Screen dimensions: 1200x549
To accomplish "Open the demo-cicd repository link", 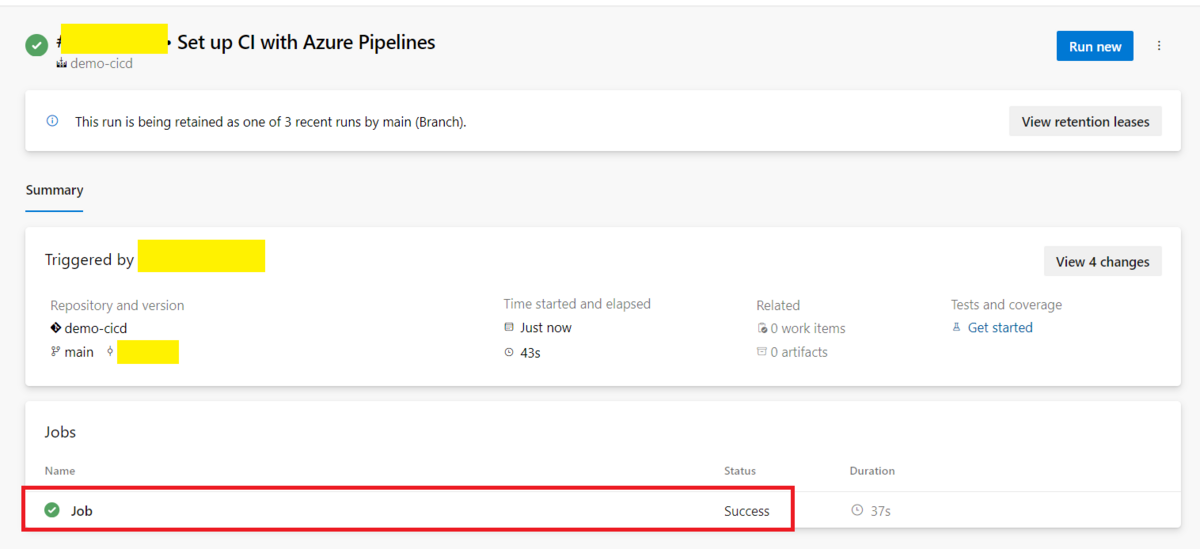I will 96,328.
